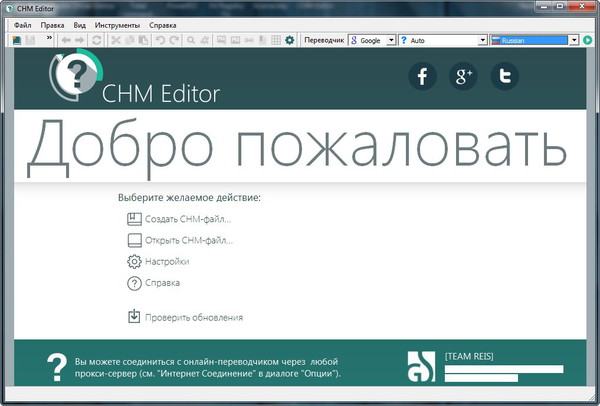Open the Facebook page icon
The height and width of the screenshot is (406, 600).
pos(423,76)
